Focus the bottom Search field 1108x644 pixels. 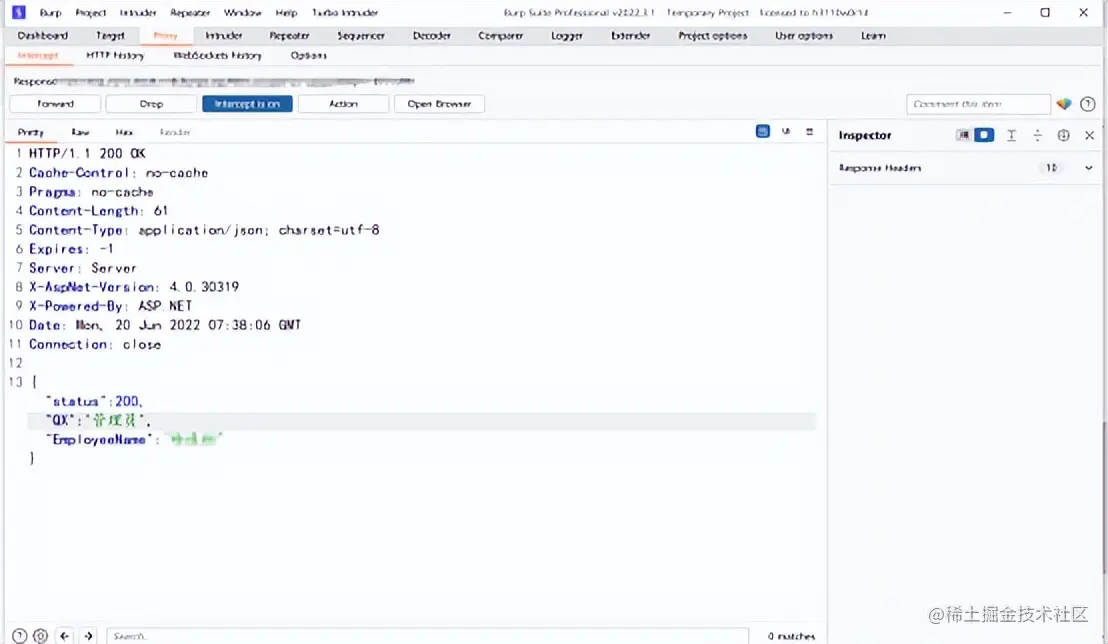[428, 636]
